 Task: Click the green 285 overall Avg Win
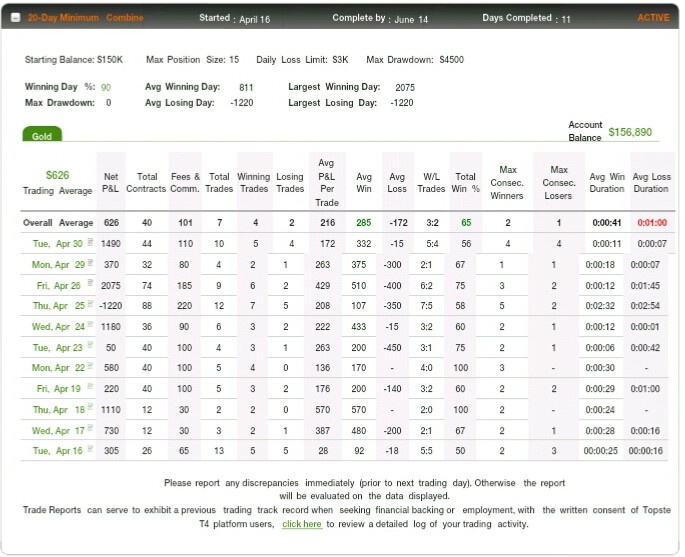363,223
